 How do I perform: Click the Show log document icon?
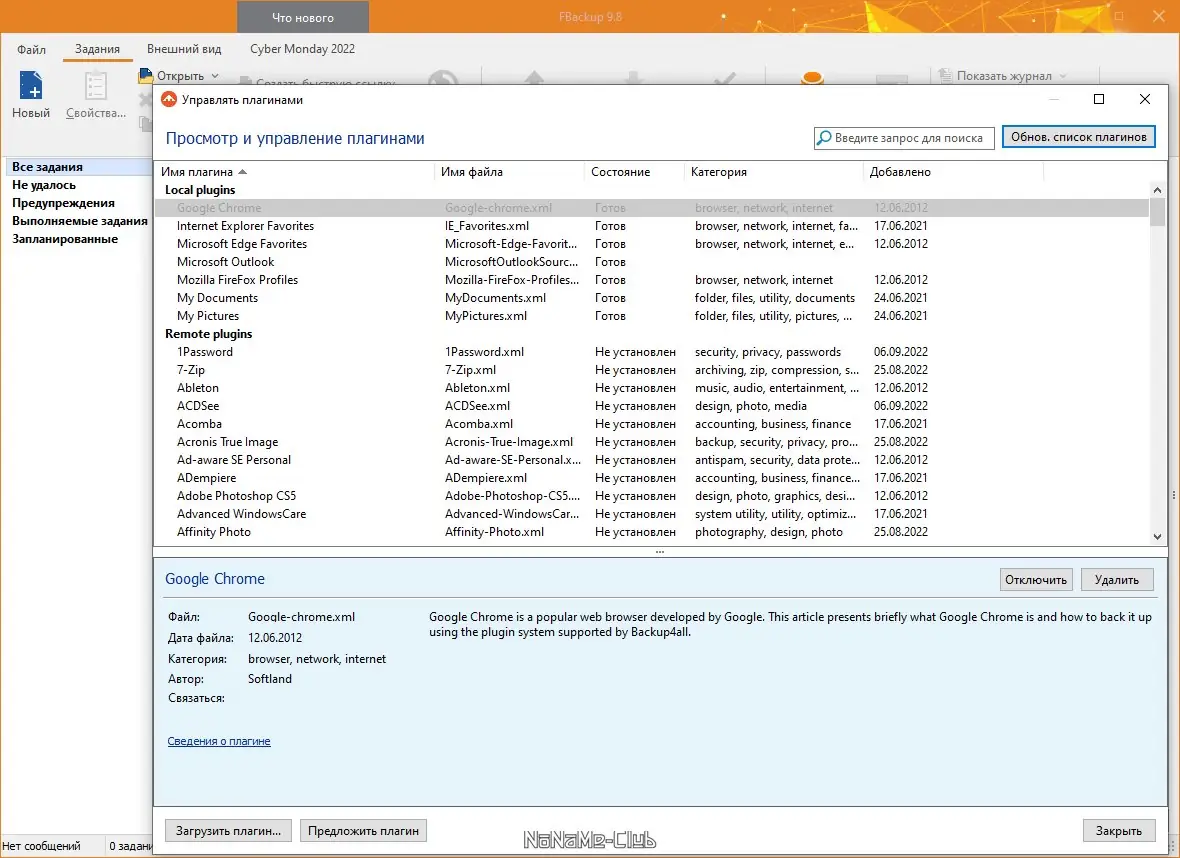945,75
